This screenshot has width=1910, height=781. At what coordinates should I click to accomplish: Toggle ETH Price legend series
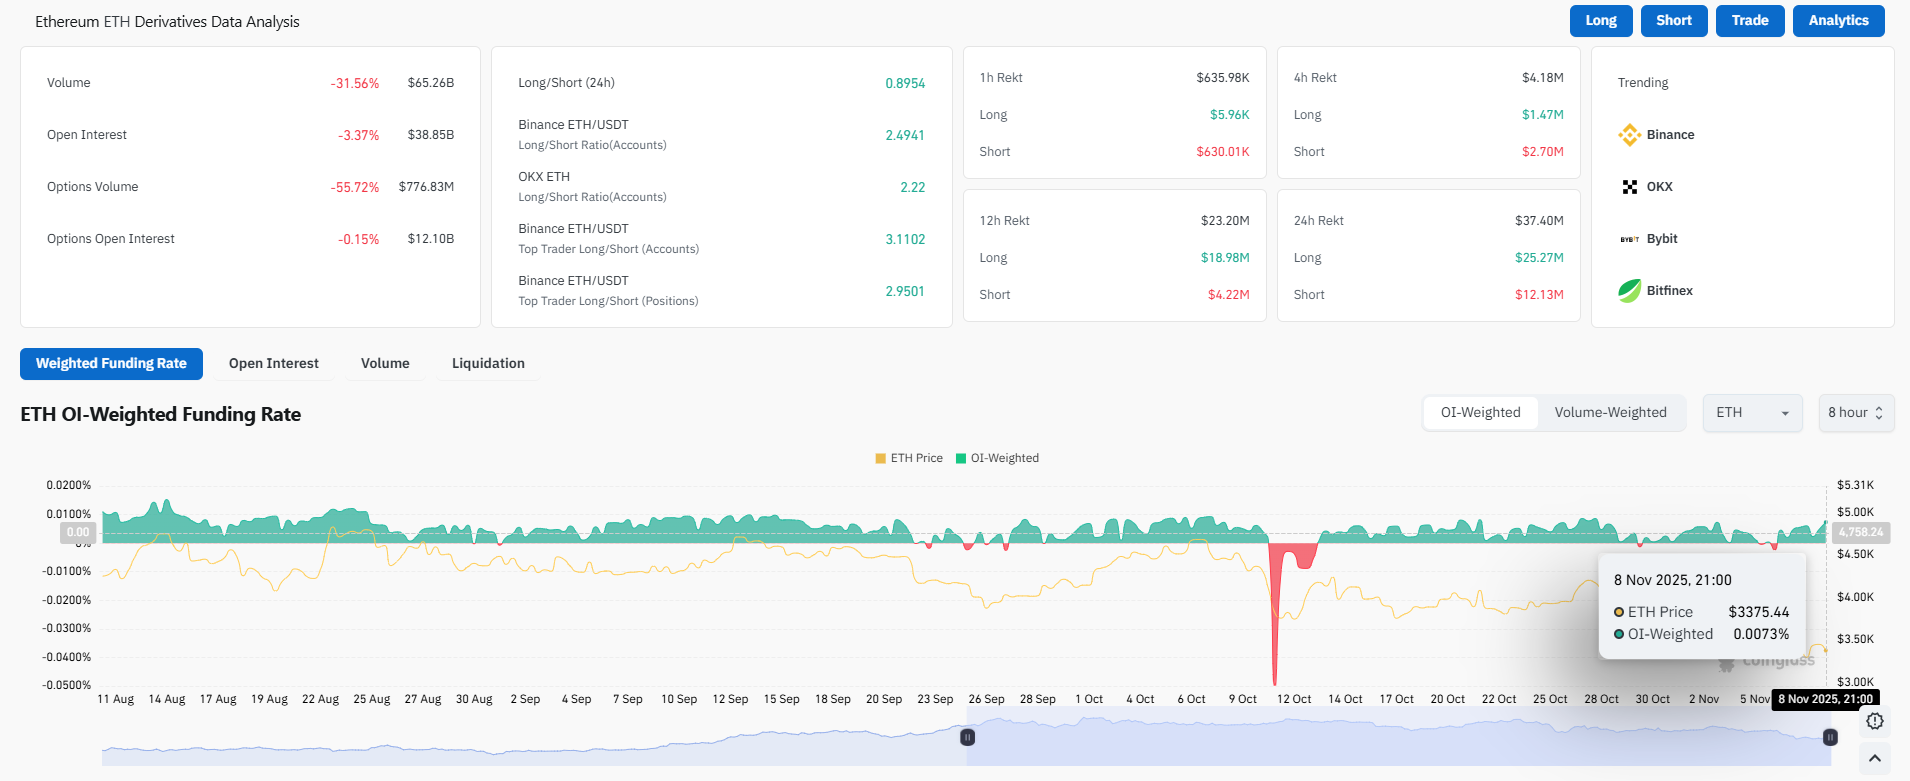tap(909, 458)
